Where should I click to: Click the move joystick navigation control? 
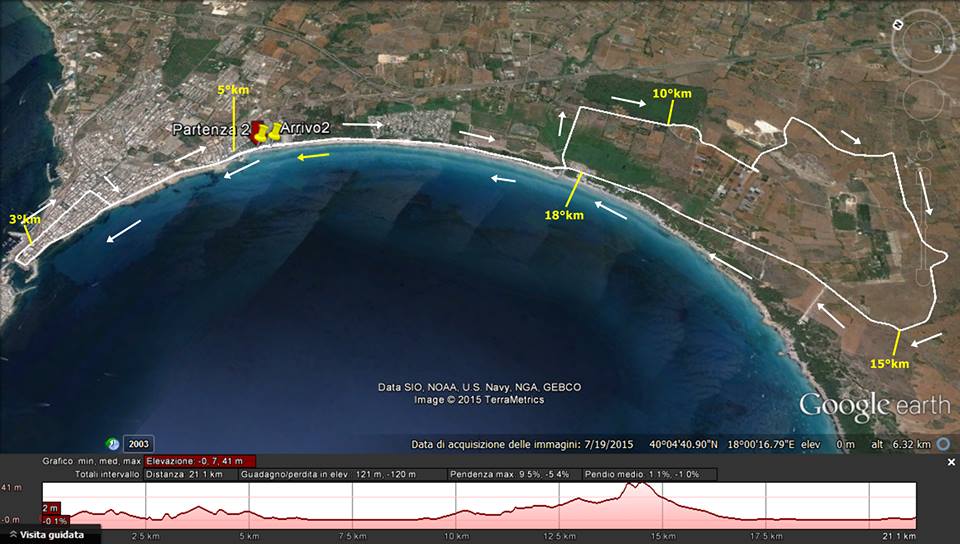(923, 100)
